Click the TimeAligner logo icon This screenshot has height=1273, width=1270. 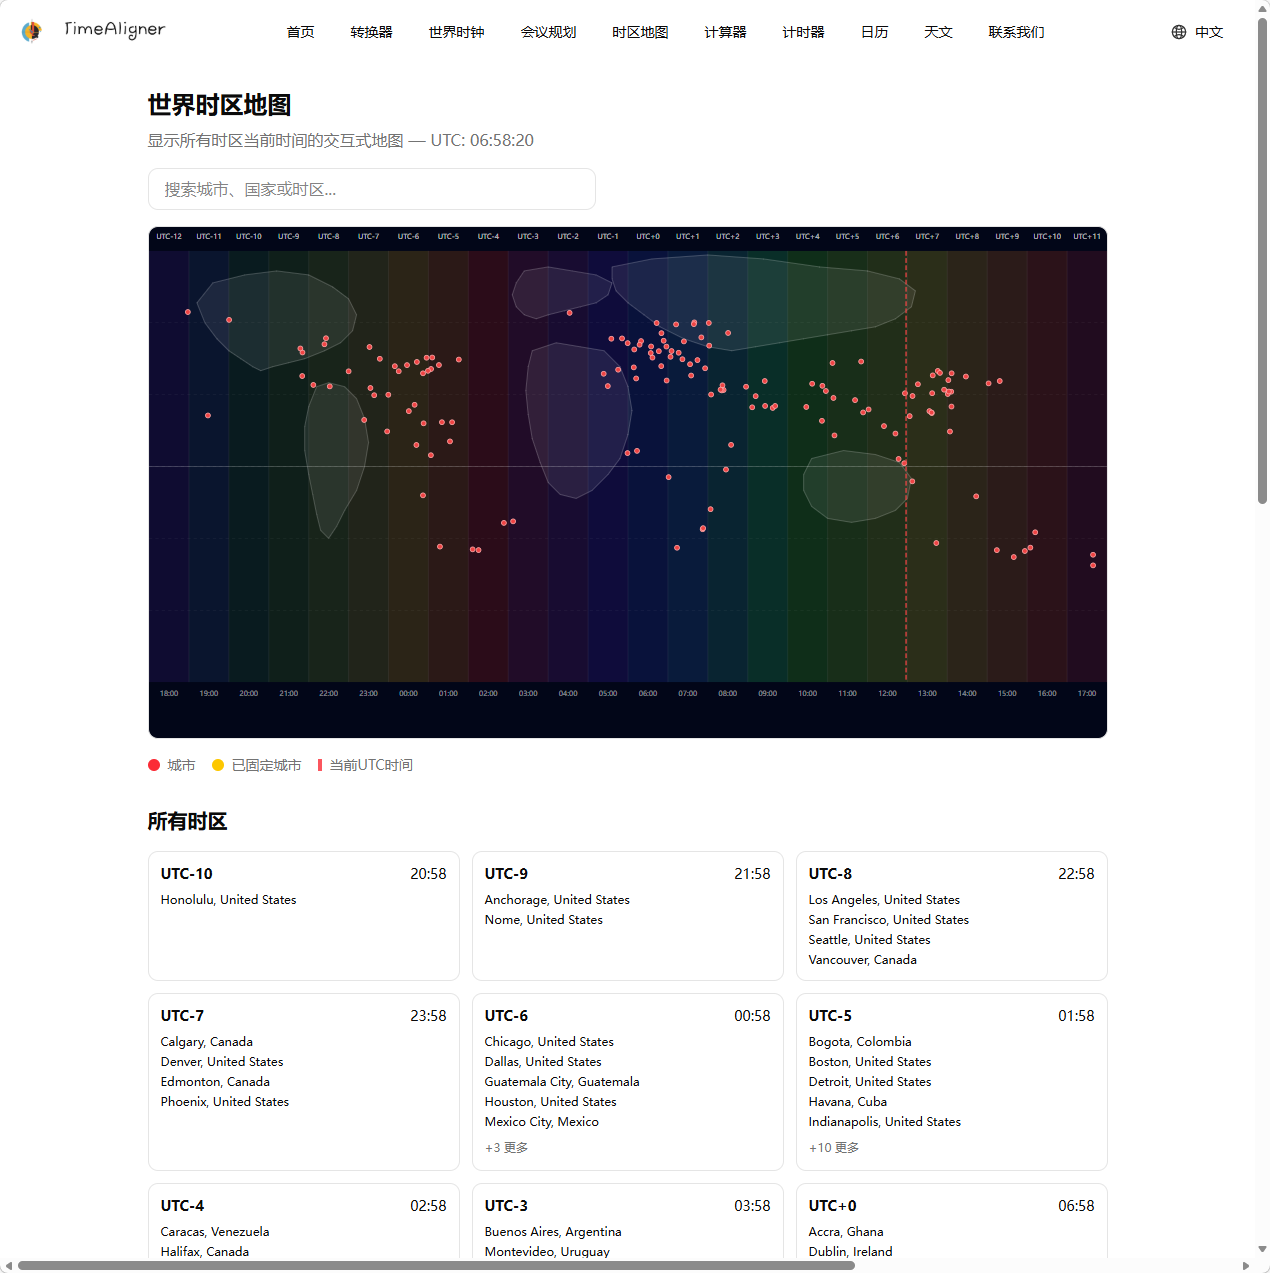click(32, 32)
